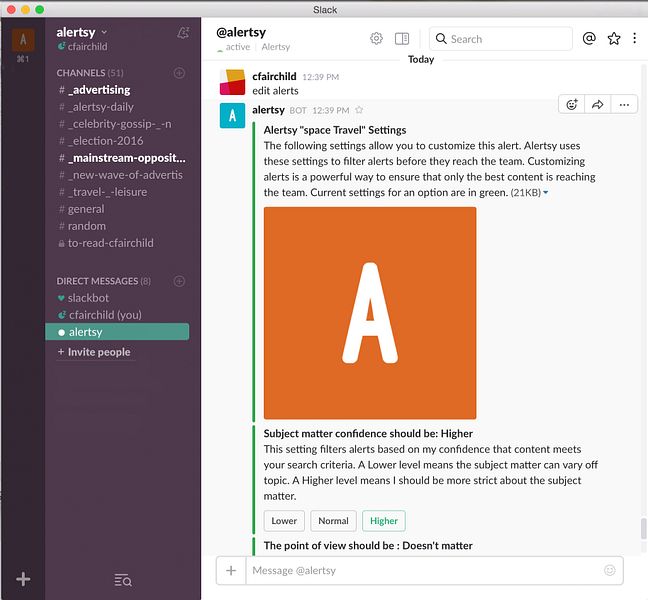Image resolution: width=648 pixels, height=600 pixels.
Task: Open the quick switcher icon at sidebar bottom
Action: [x=123, y=580]
